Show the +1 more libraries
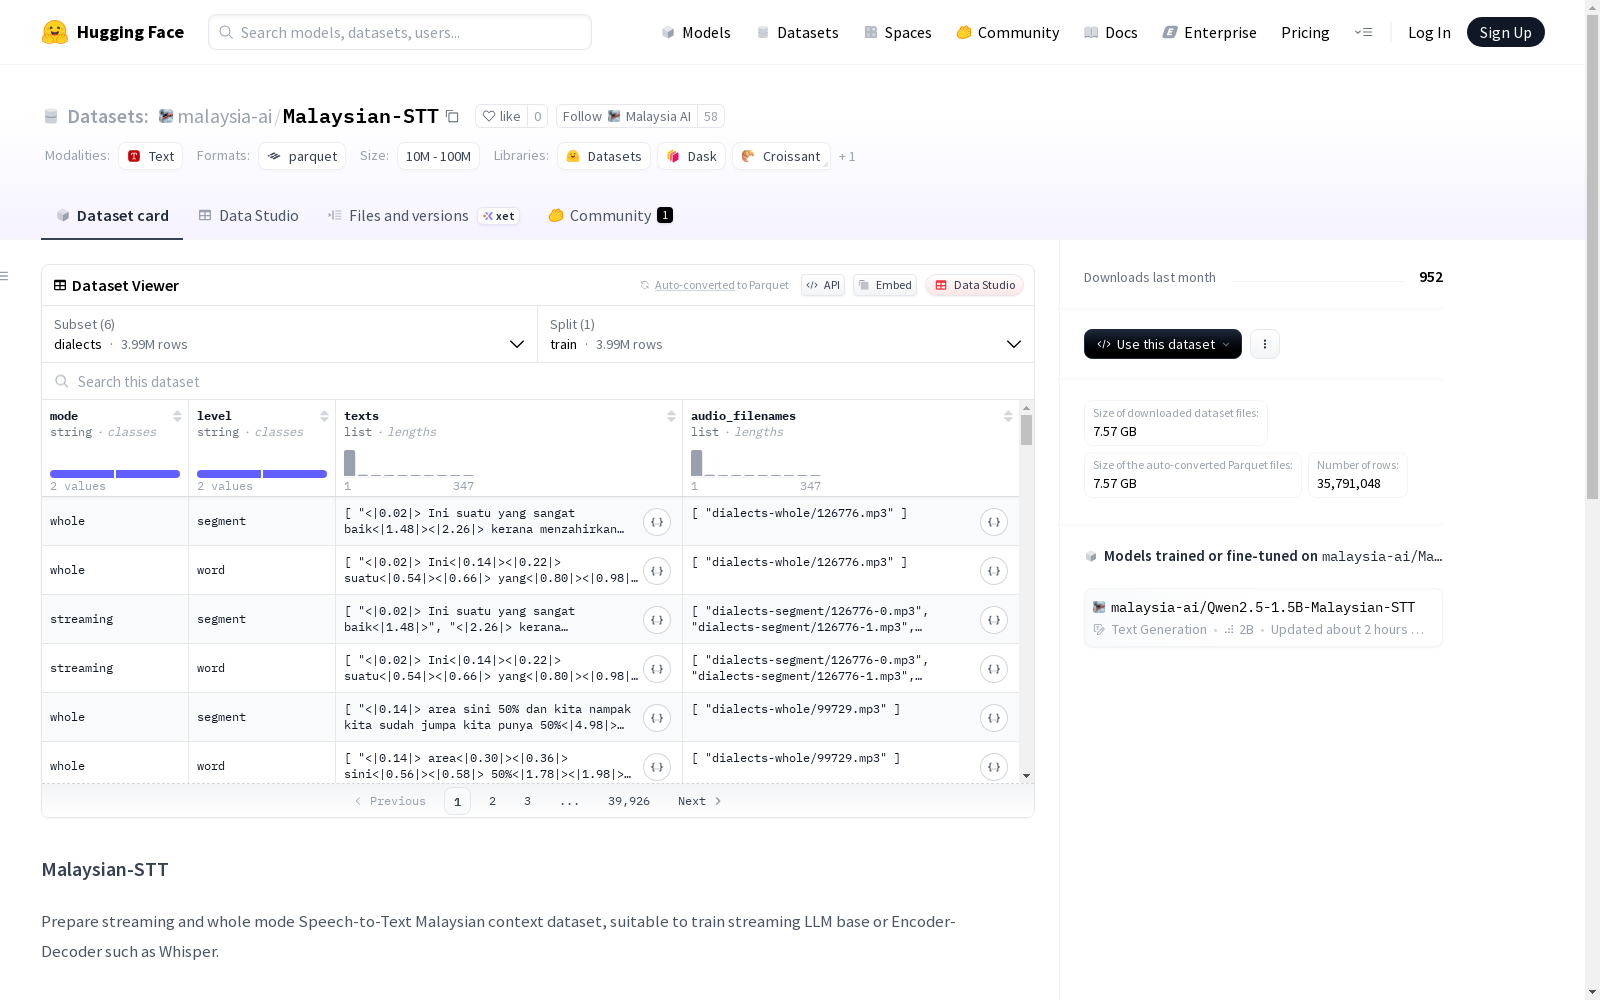Image resolution: width=1600 pixels, height=1000 pixels. coord(847,156)
